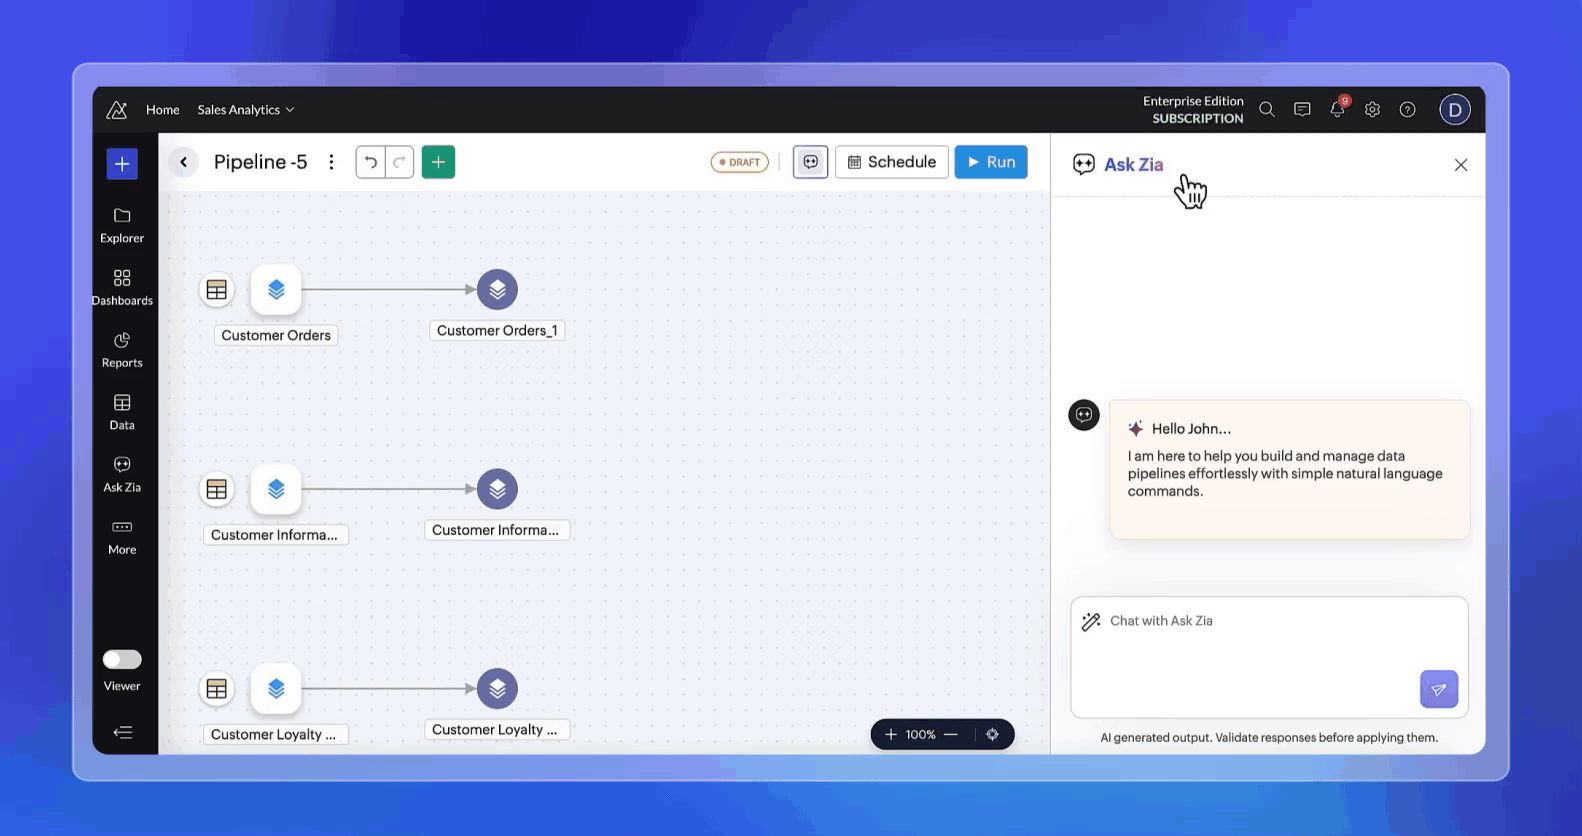Open the notifications bell
Screen dimensions: 1582x836
point(1337,110)
